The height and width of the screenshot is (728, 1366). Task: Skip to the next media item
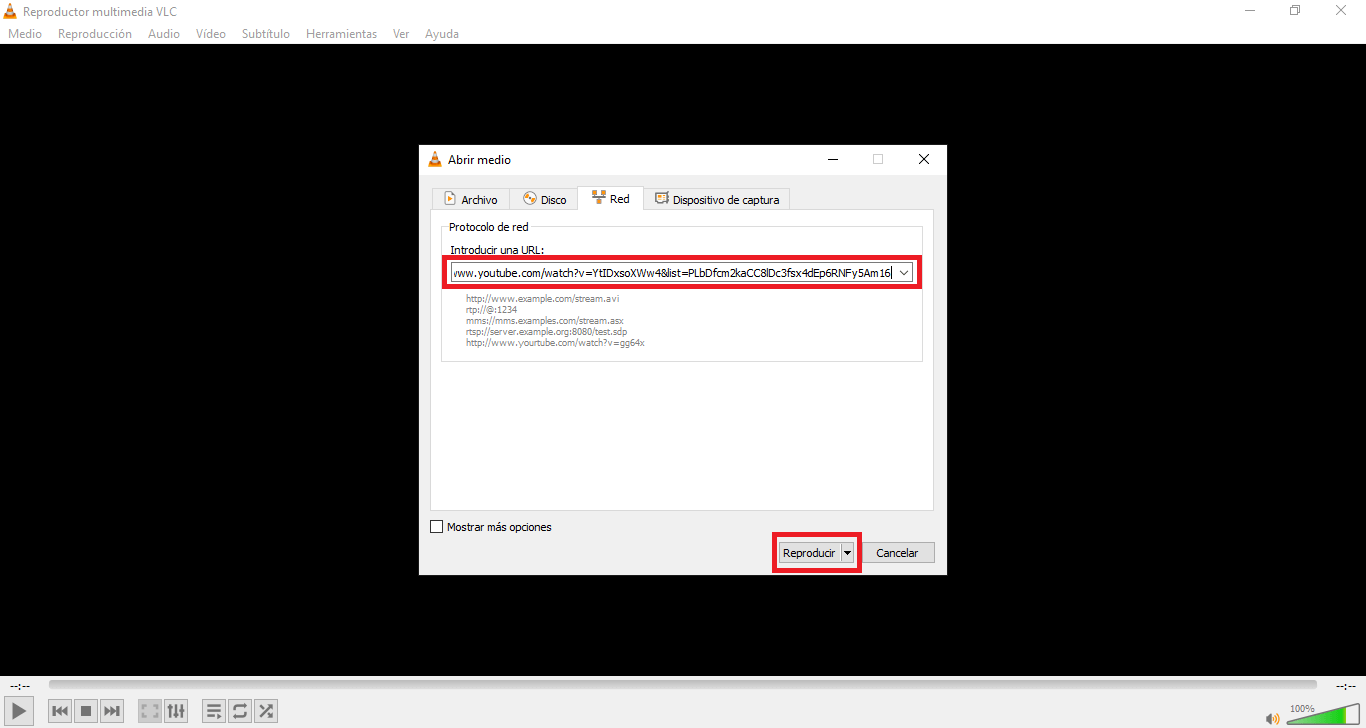tap(112, 711)
